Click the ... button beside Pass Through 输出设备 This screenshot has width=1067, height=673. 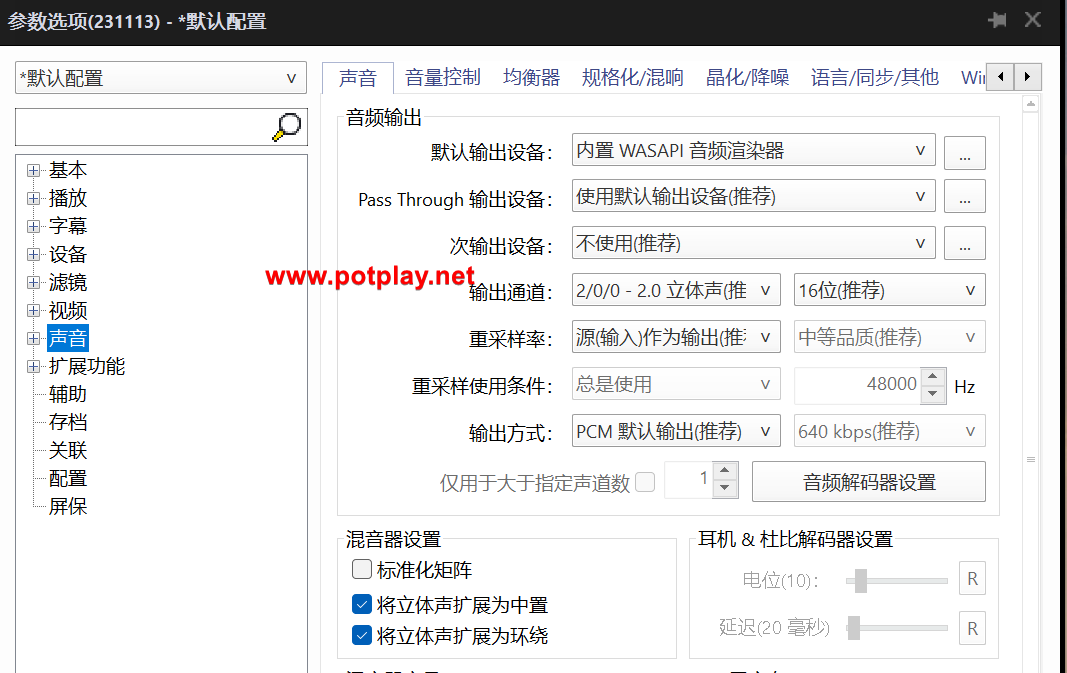pos(964,197)
